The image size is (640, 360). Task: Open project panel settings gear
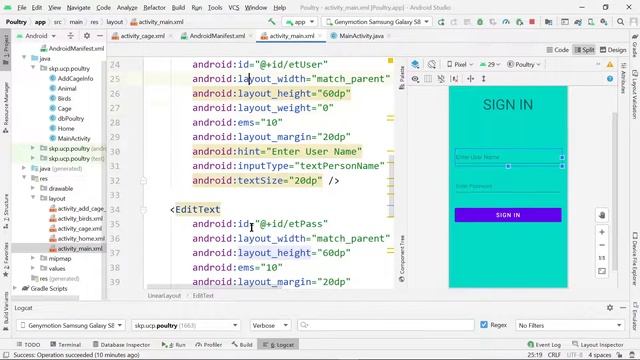click(x=87, y=36)
